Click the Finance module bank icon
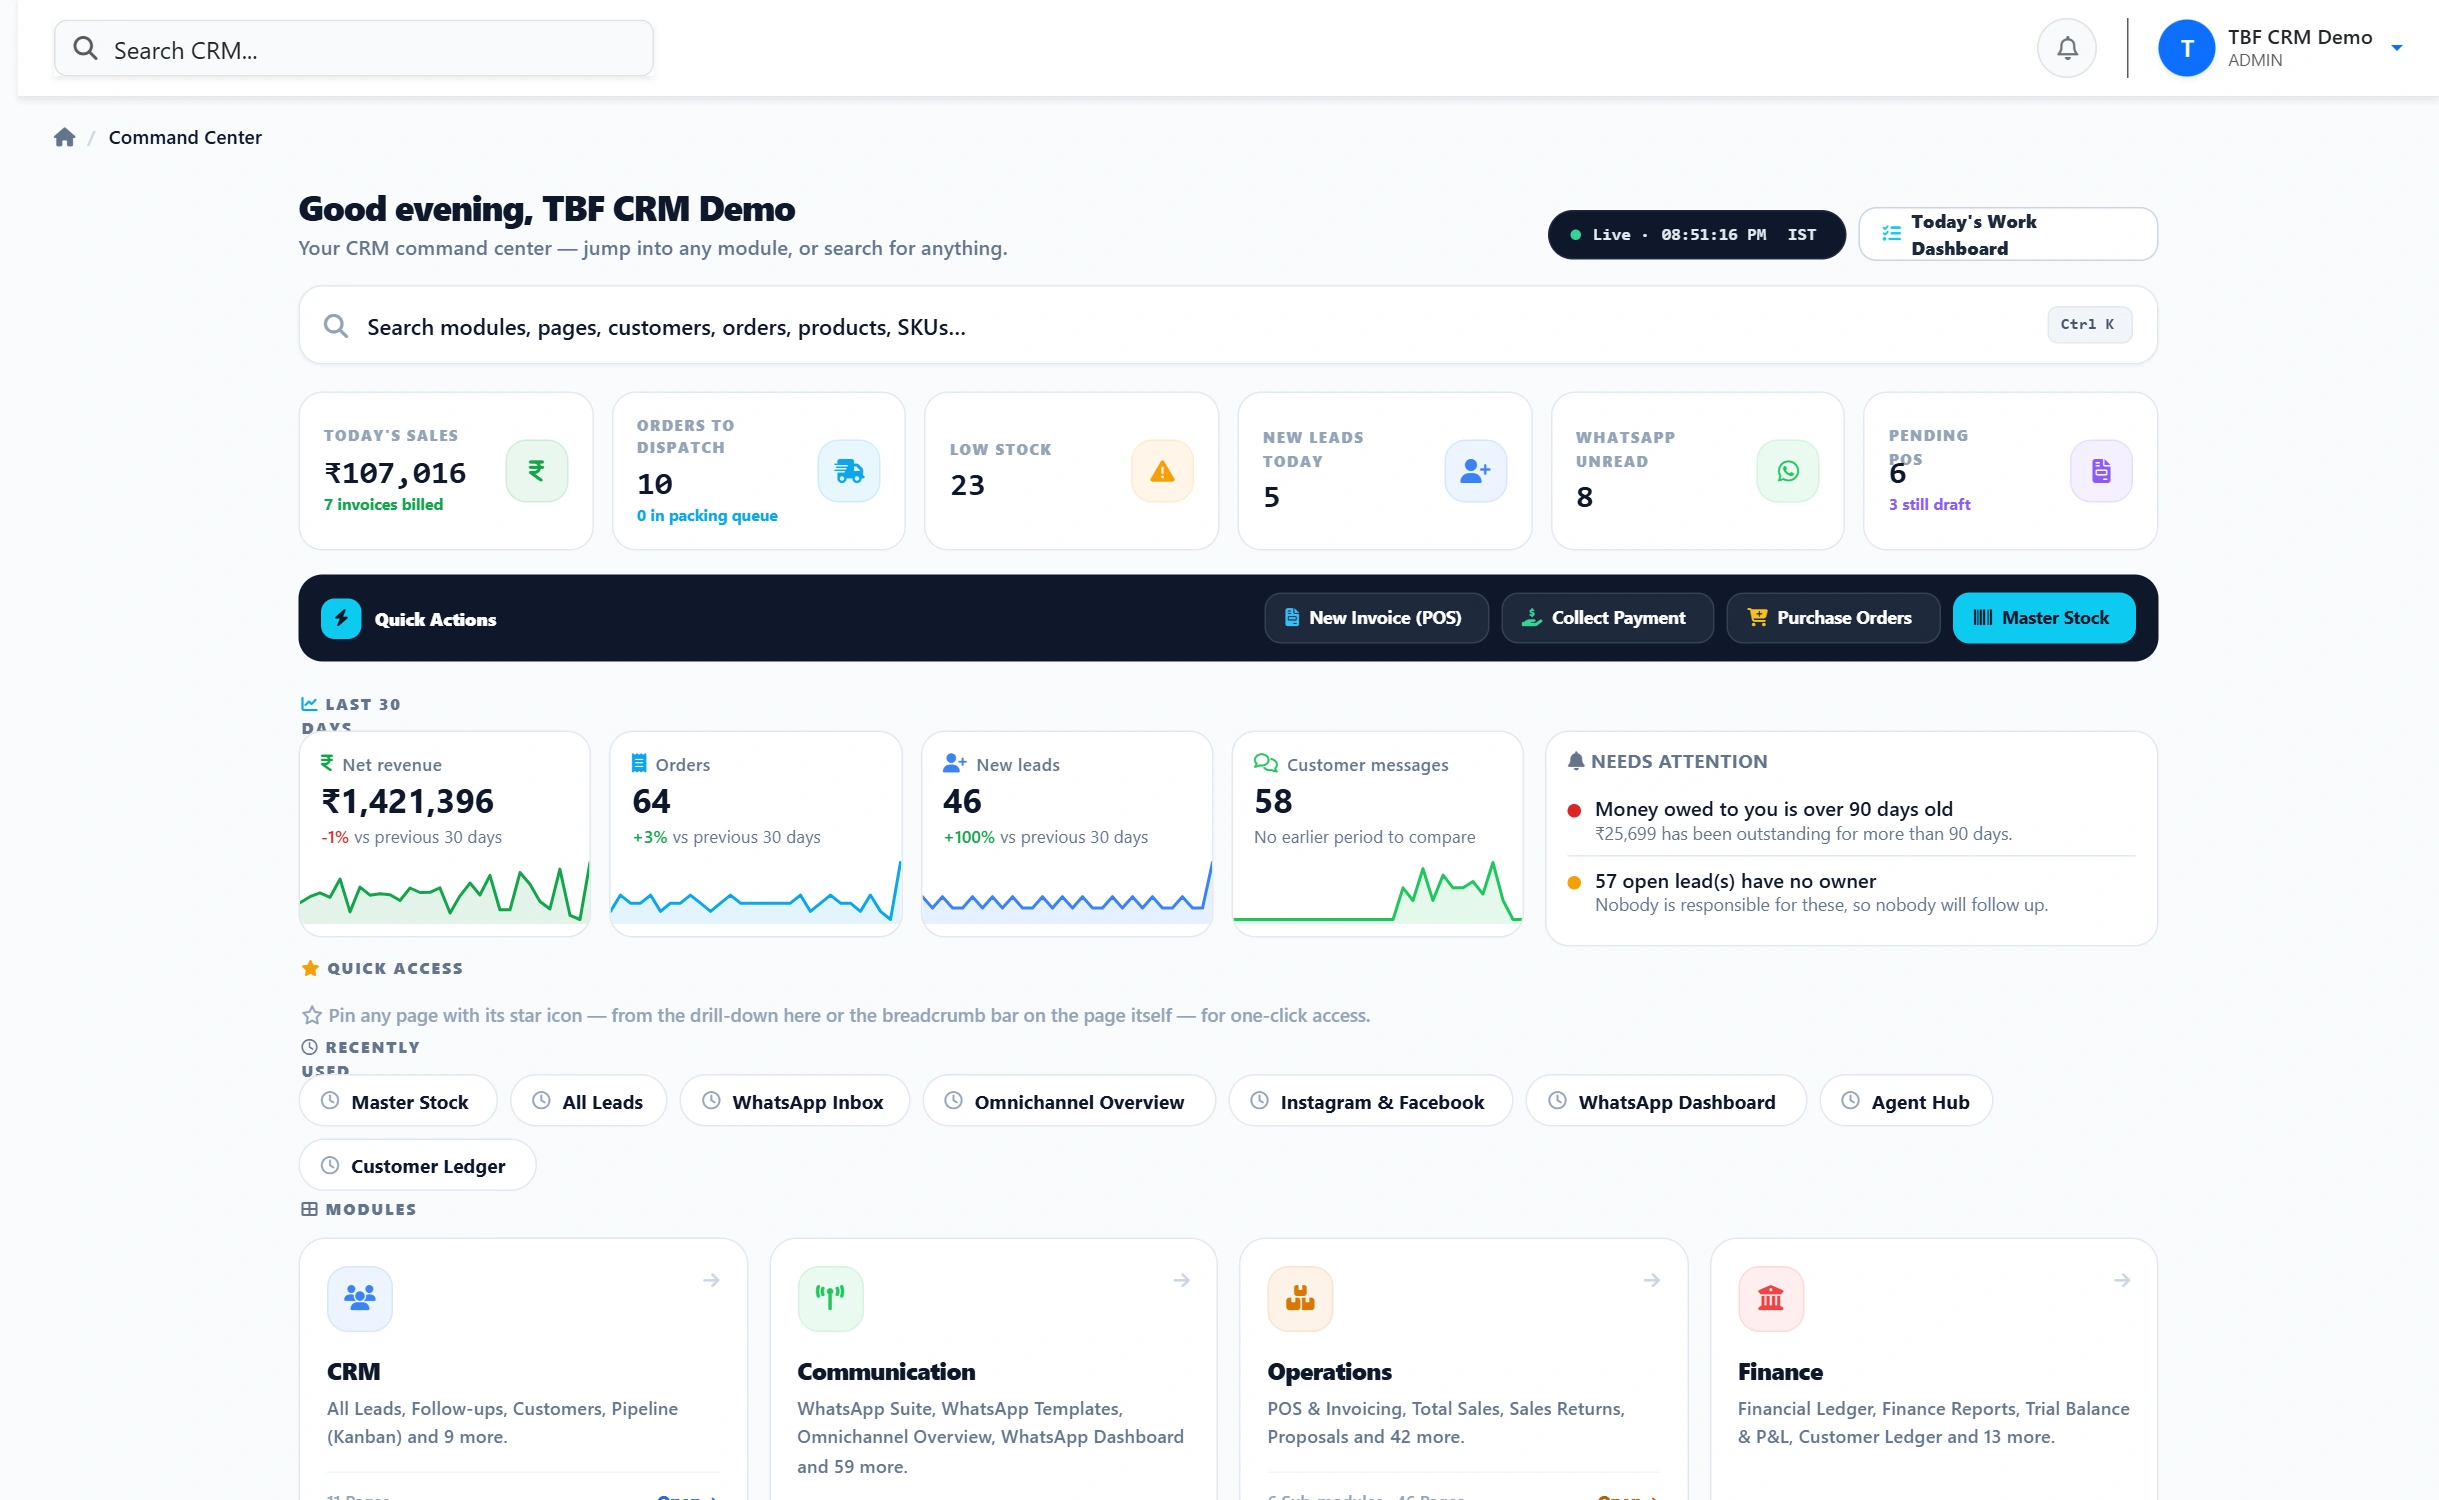 click(1771, 1298)
